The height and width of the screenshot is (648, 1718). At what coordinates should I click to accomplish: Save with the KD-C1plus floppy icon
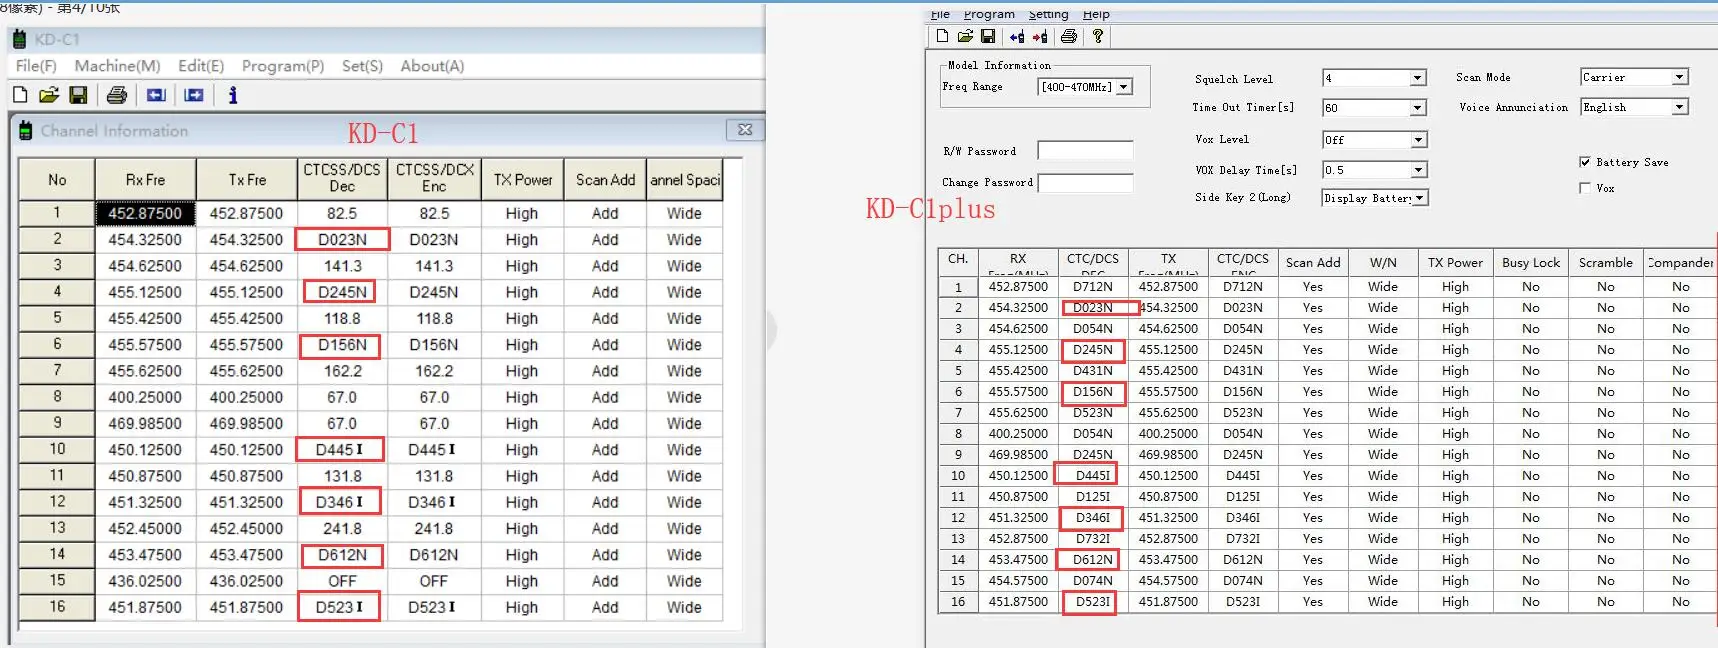[x=988, y=36]
